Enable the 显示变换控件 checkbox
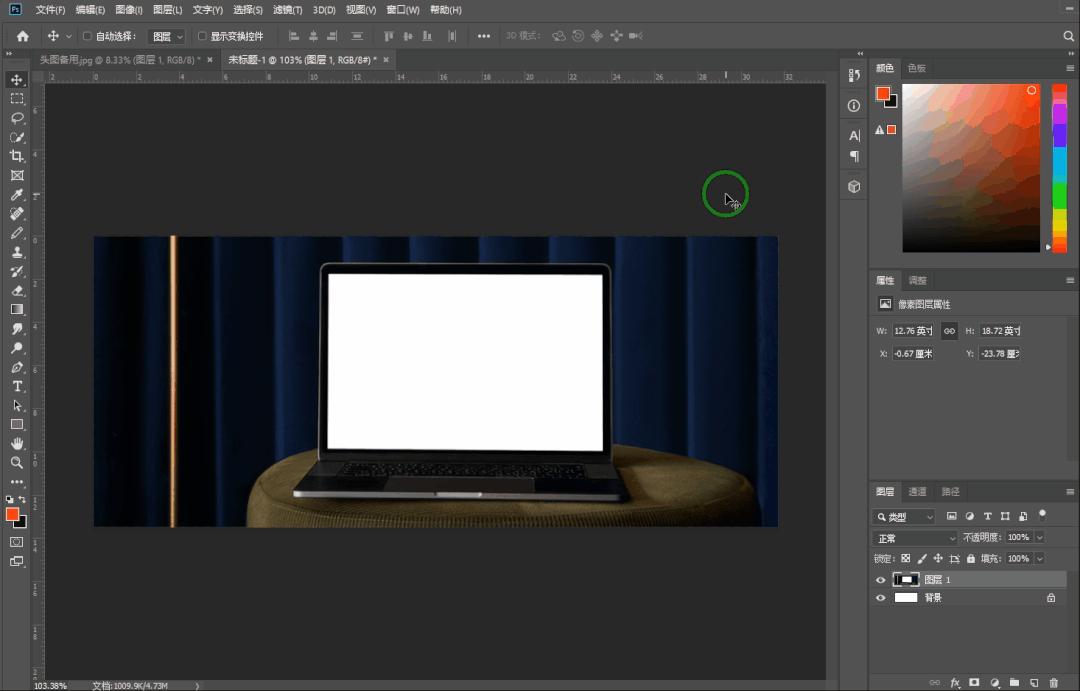 point(202,36)
